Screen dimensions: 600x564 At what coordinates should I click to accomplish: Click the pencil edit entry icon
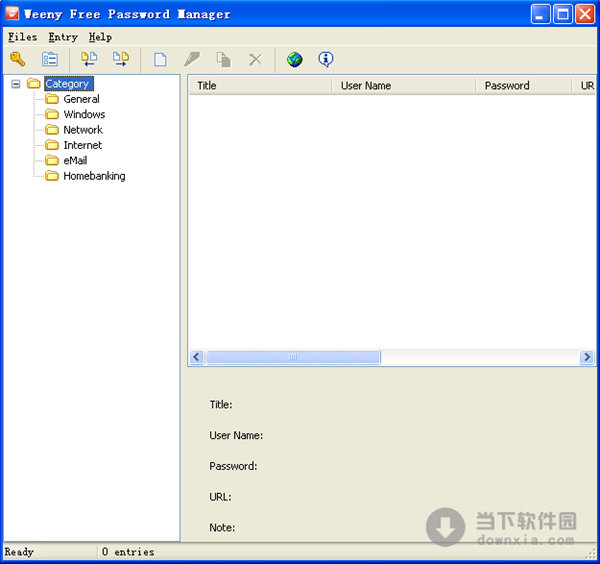pyautogui.click(x=192, y=60)
